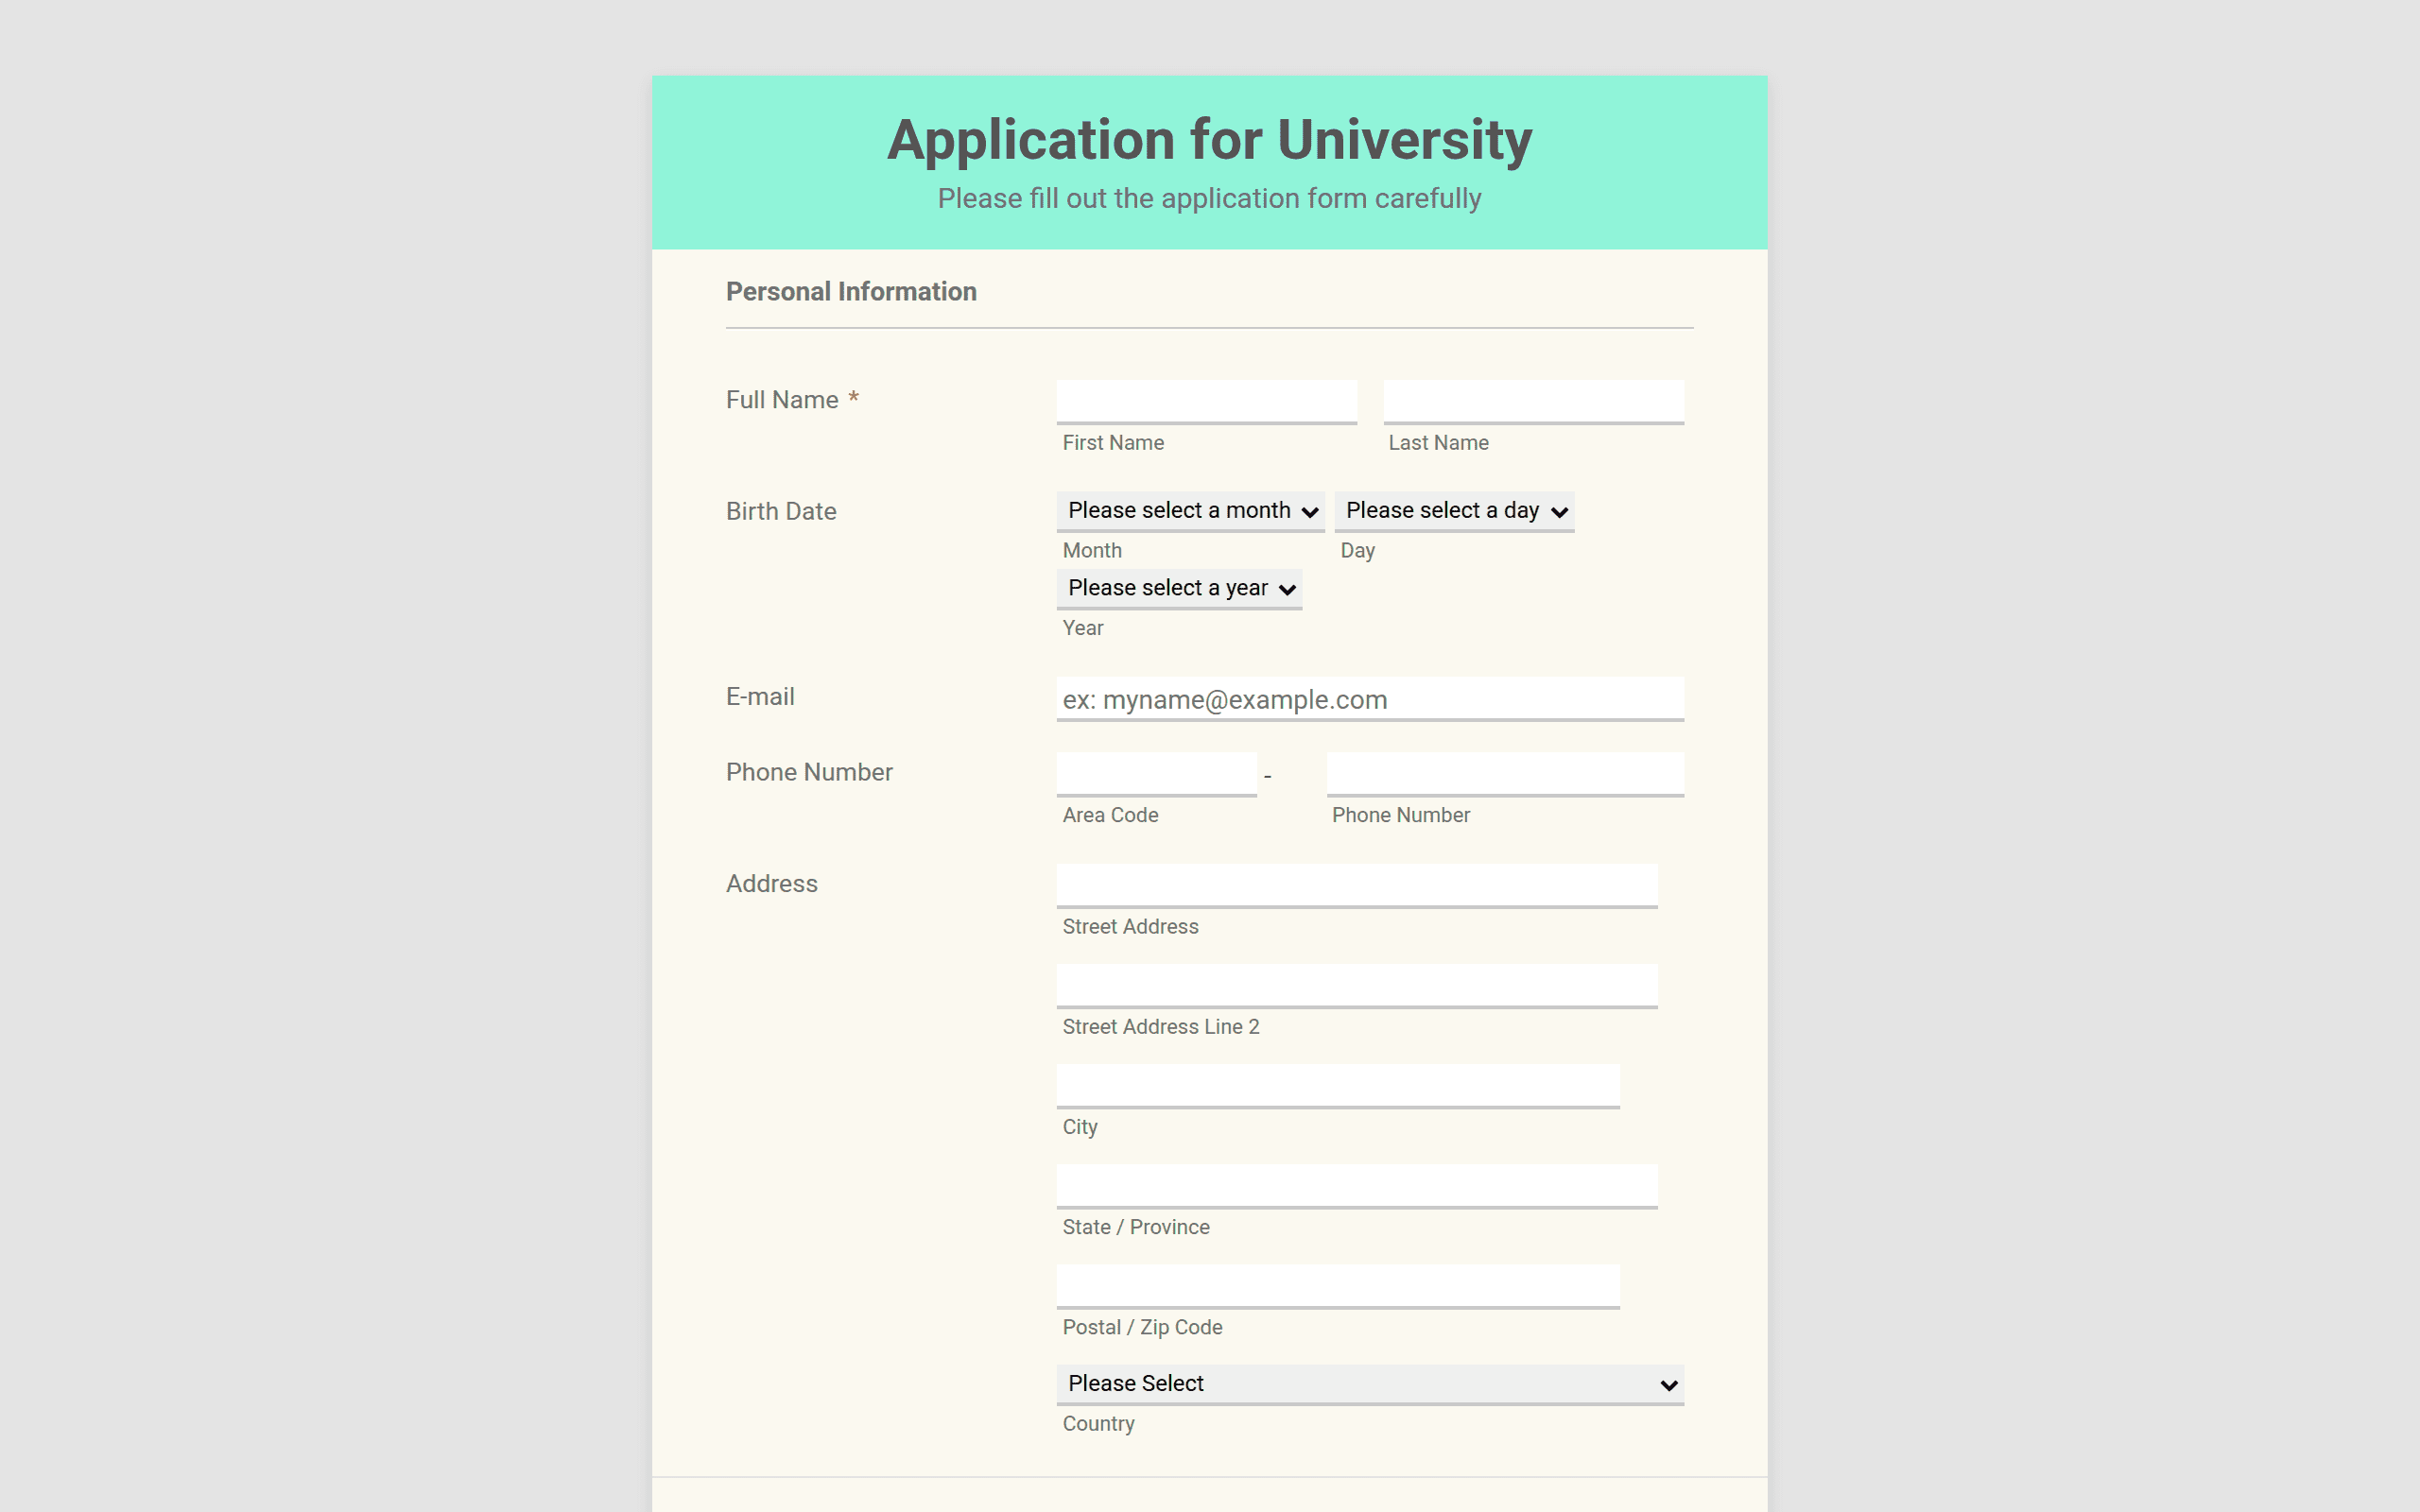Click the Birth Date label

click(x=781, y=511)
